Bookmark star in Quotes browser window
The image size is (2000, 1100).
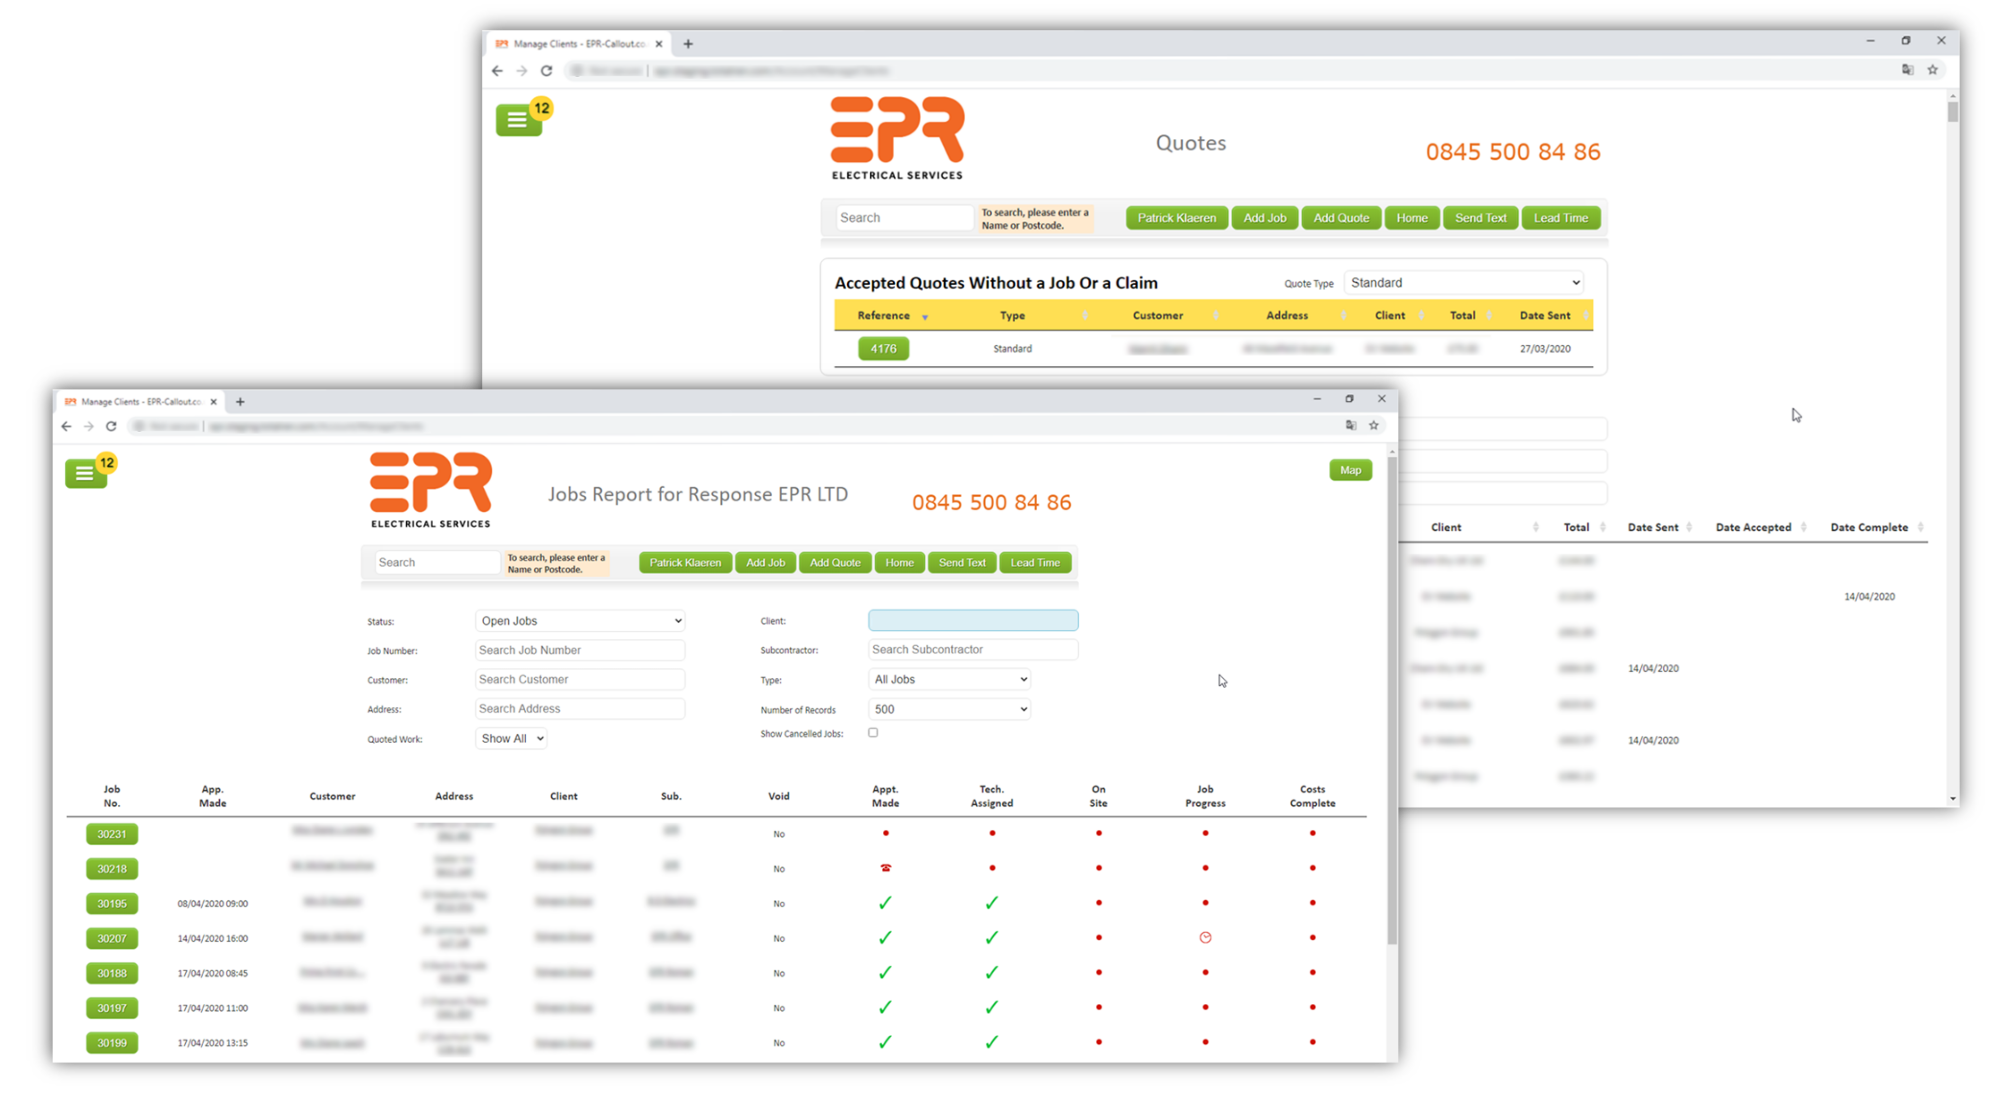(1932, 70)
